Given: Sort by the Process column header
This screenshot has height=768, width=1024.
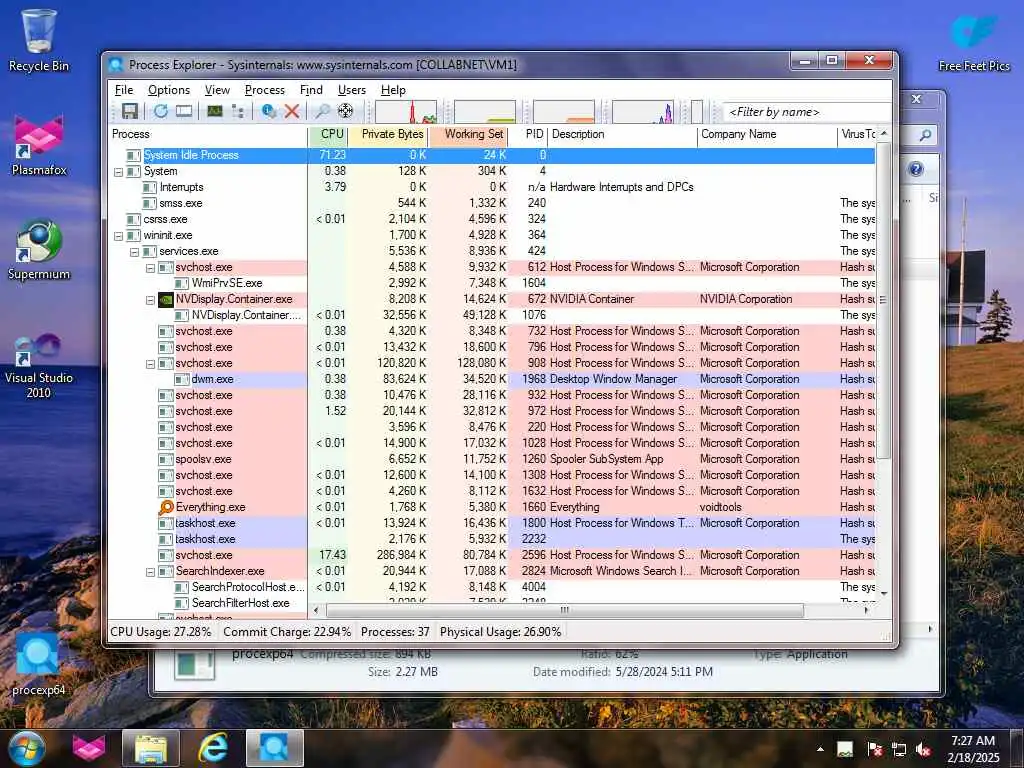Looking at the screenshot, I should point(208,135).
